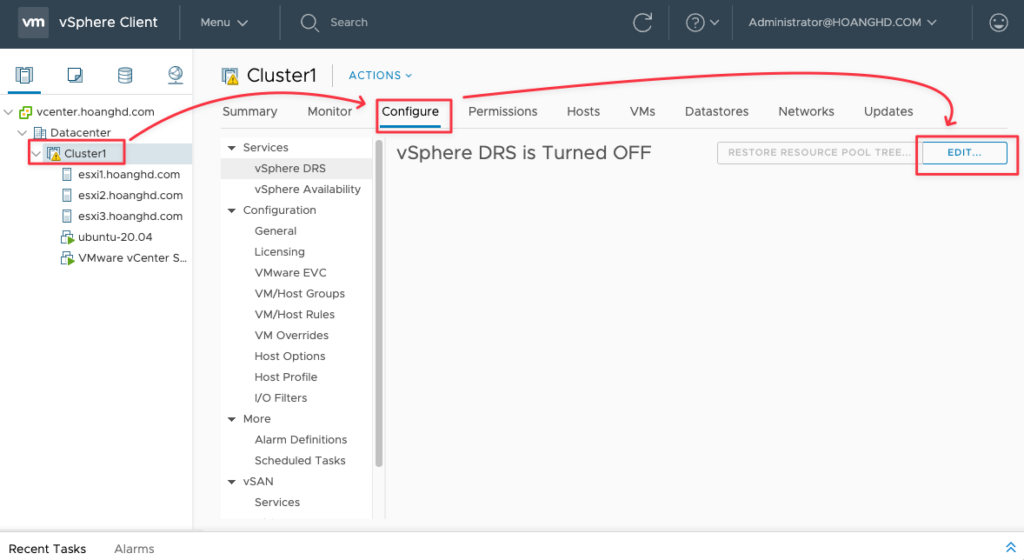Click the ubuntu-20.04 VM icon
Image resolution: width=1024 pixels, height=560 pixels.
67,238
